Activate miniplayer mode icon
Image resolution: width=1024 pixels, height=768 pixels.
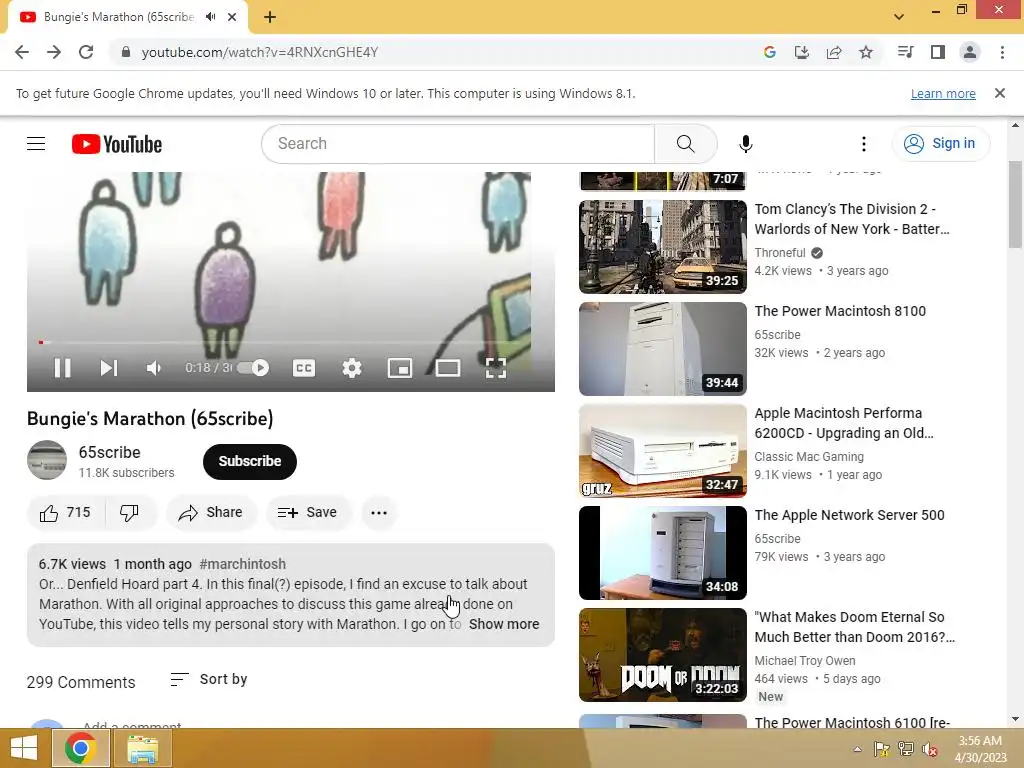click(400, 368)
